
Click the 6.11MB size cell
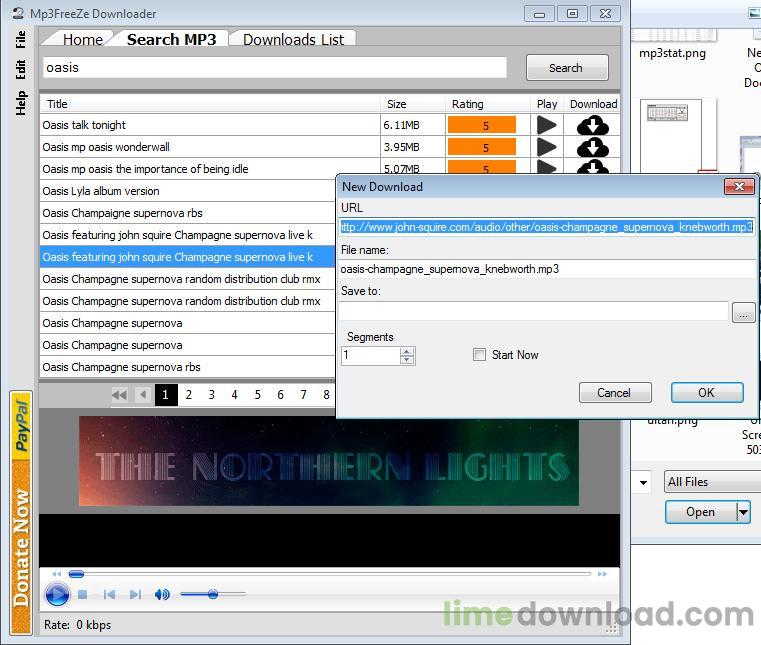(413, 125)
